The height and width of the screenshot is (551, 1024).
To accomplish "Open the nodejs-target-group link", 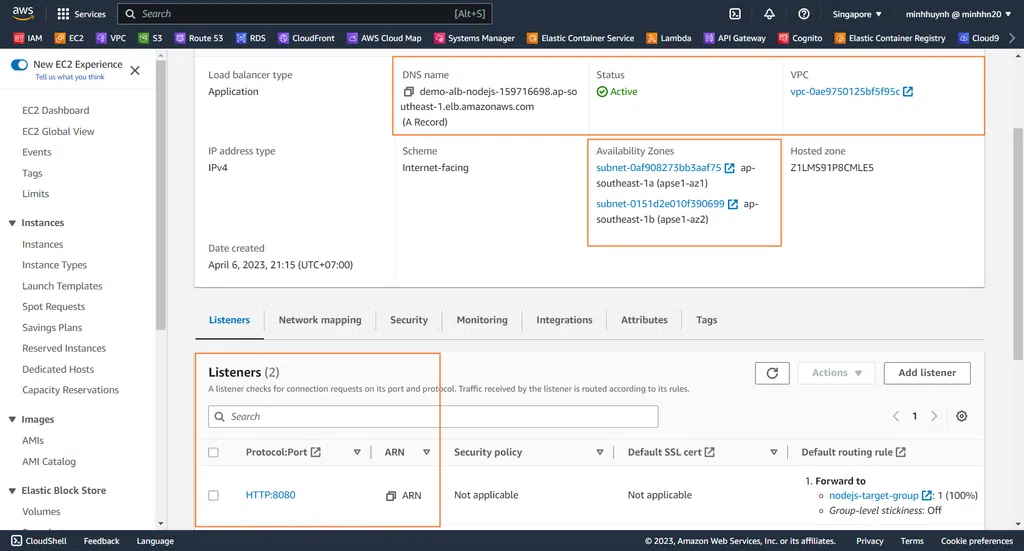I will click(874, 495).
